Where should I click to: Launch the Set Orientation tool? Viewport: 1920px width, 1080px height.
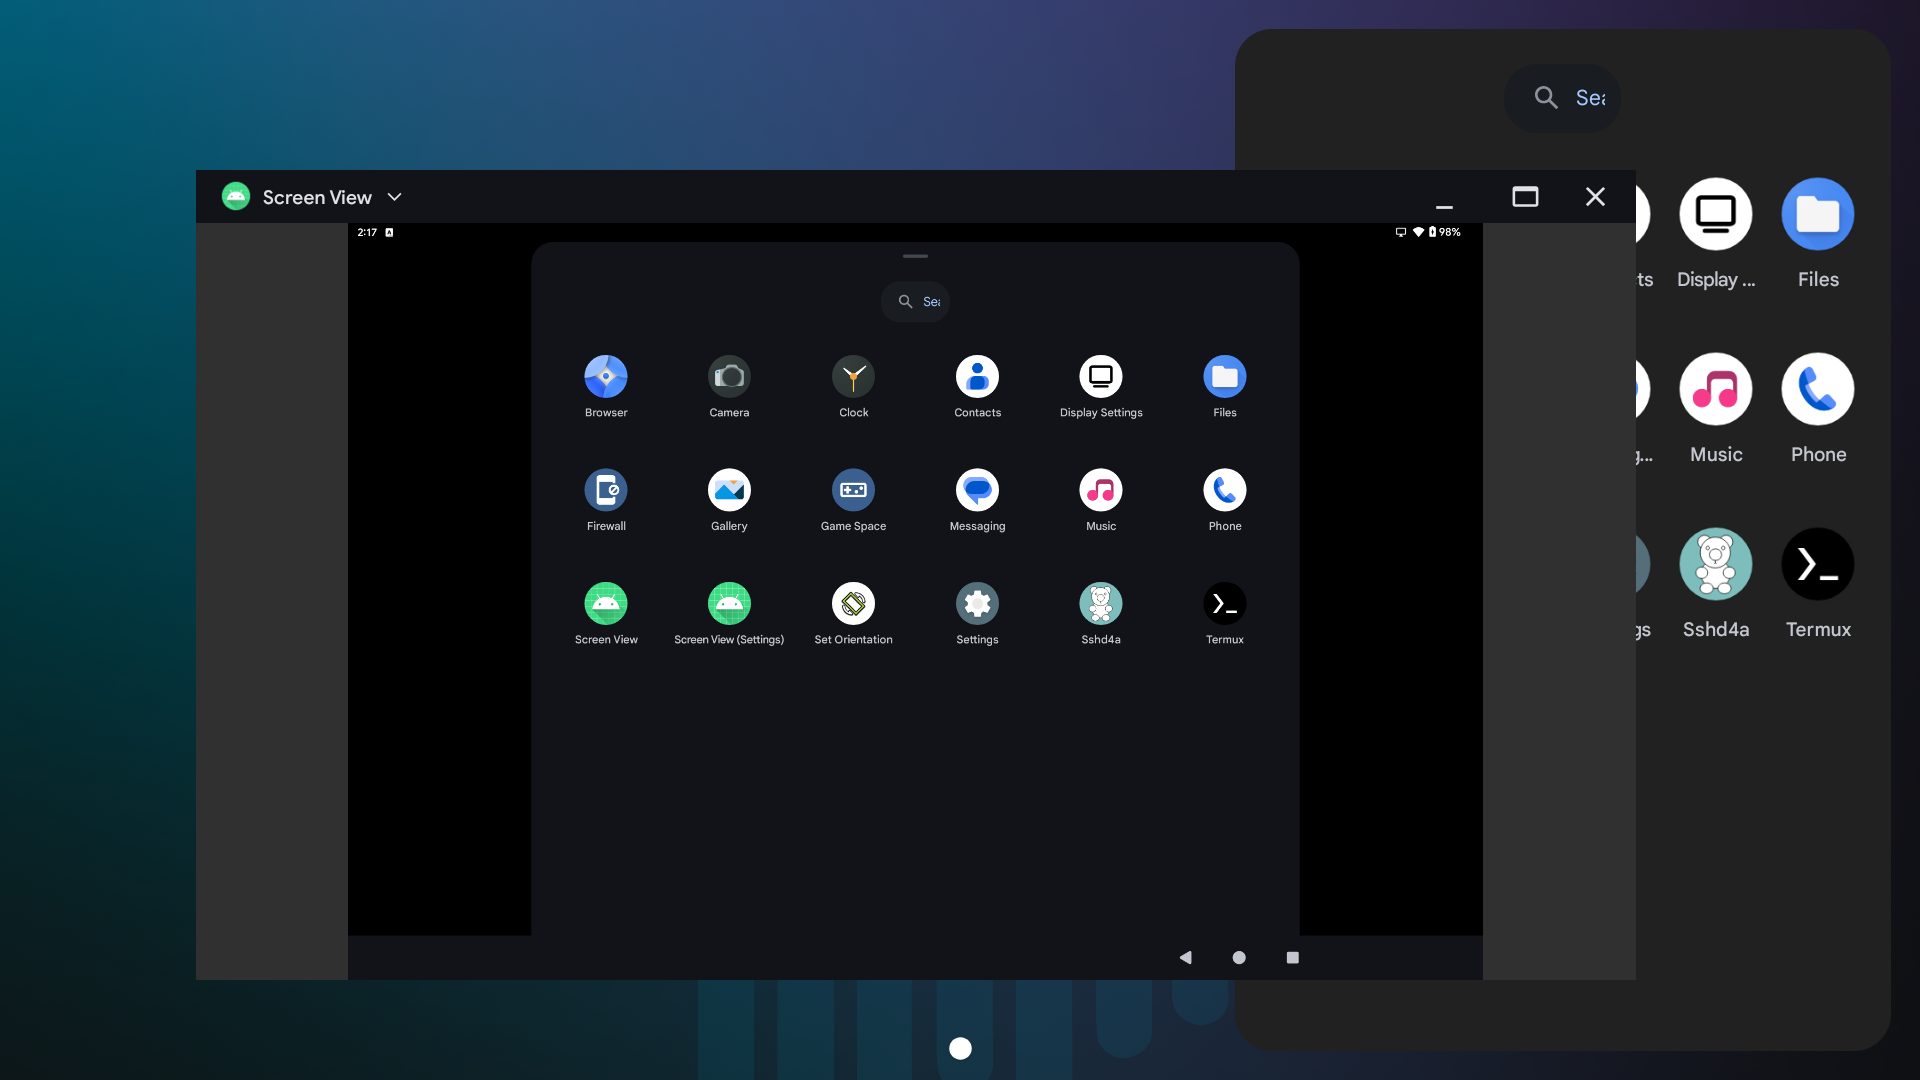[853, 602]
